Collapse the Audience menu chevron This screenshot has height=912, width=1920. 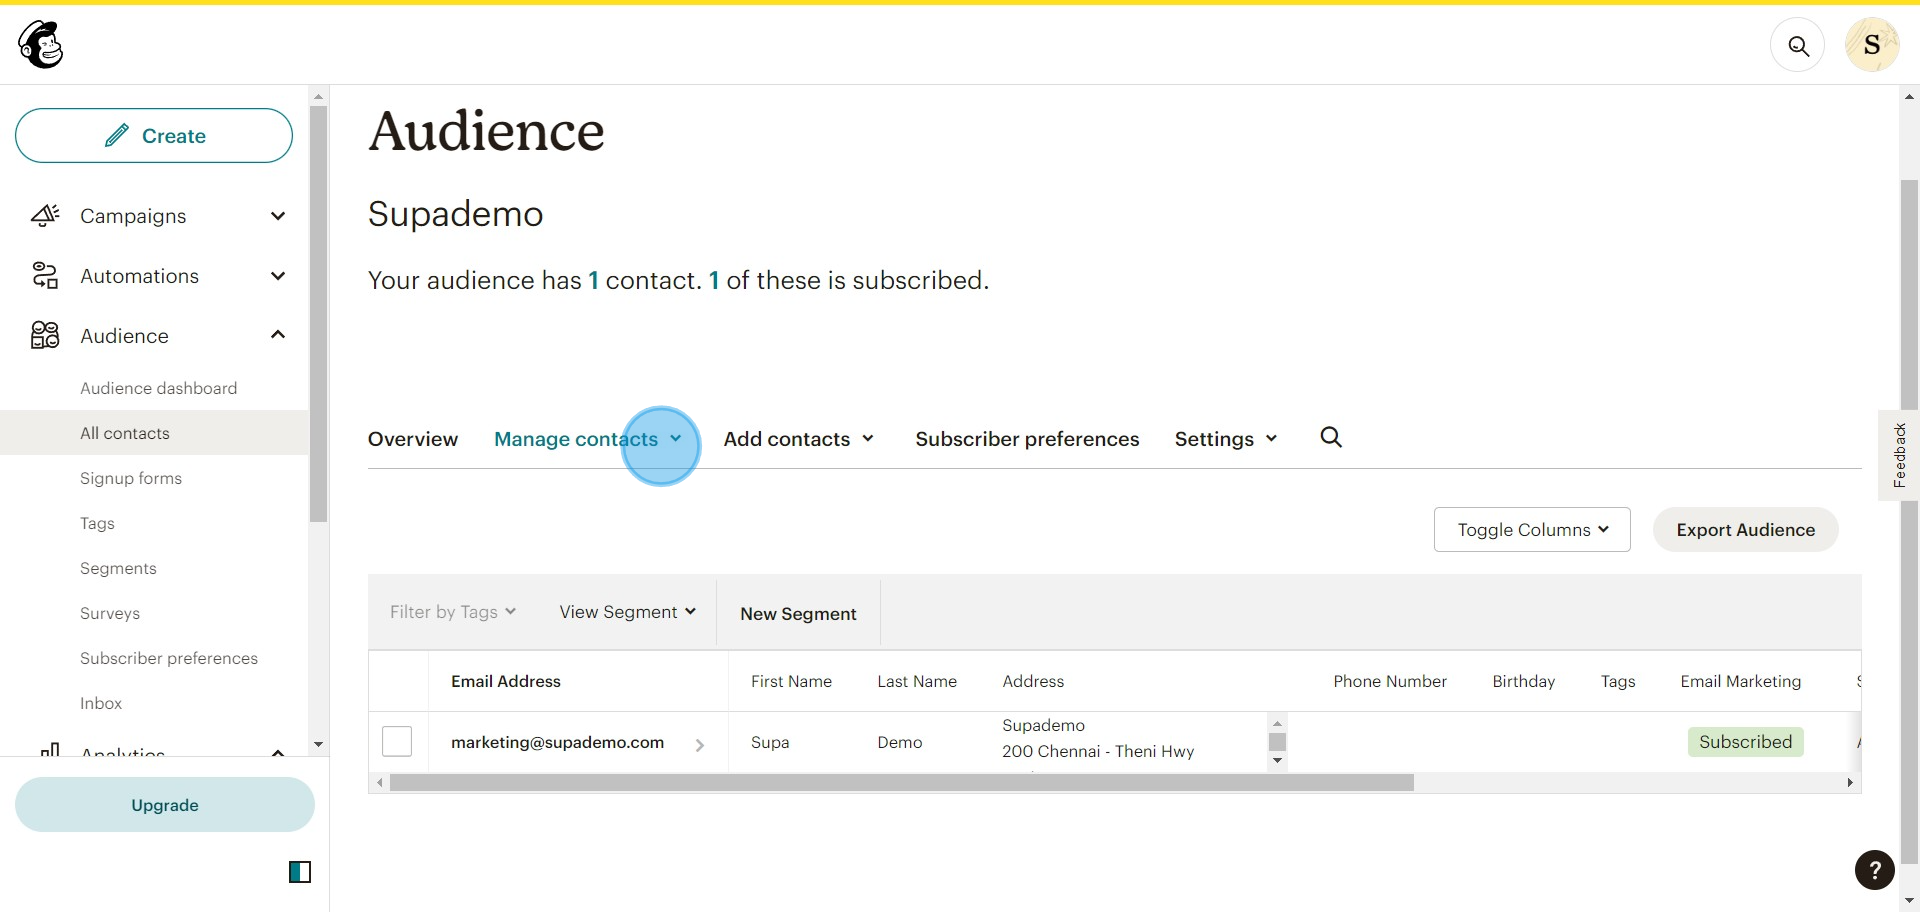278,335
